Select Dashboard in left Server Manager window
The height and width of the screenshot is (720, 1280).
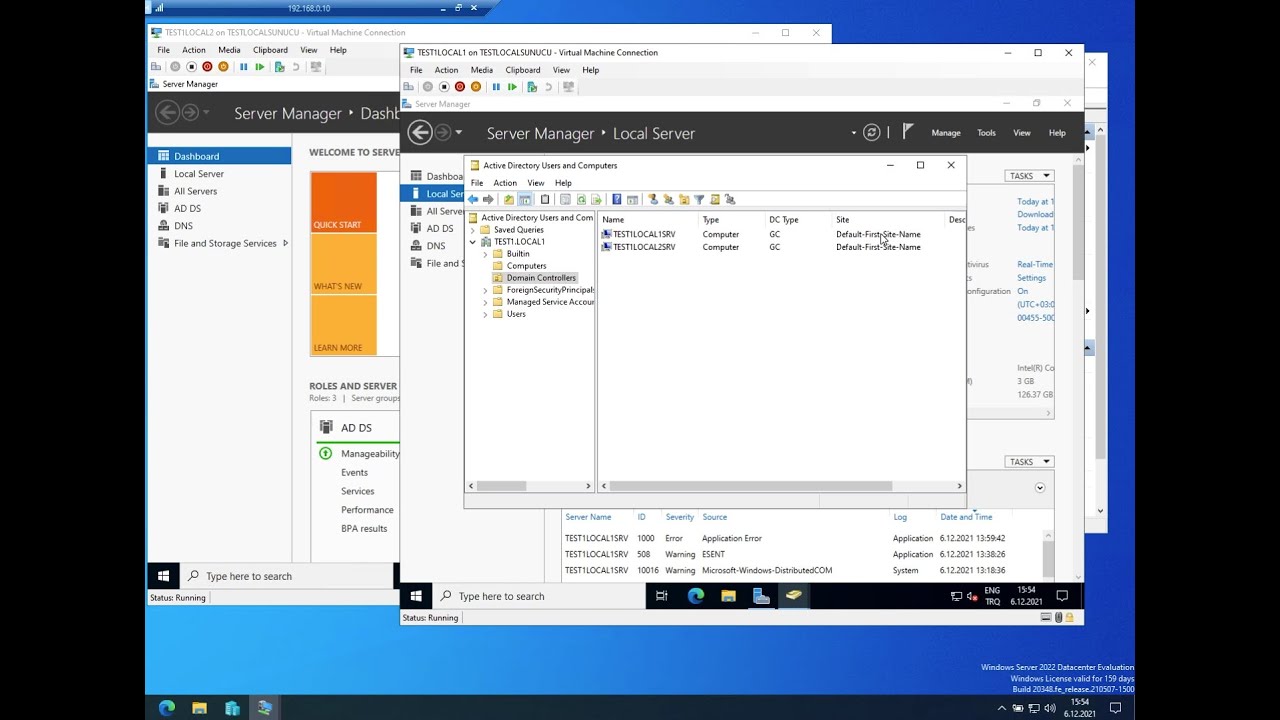point(219,156)
